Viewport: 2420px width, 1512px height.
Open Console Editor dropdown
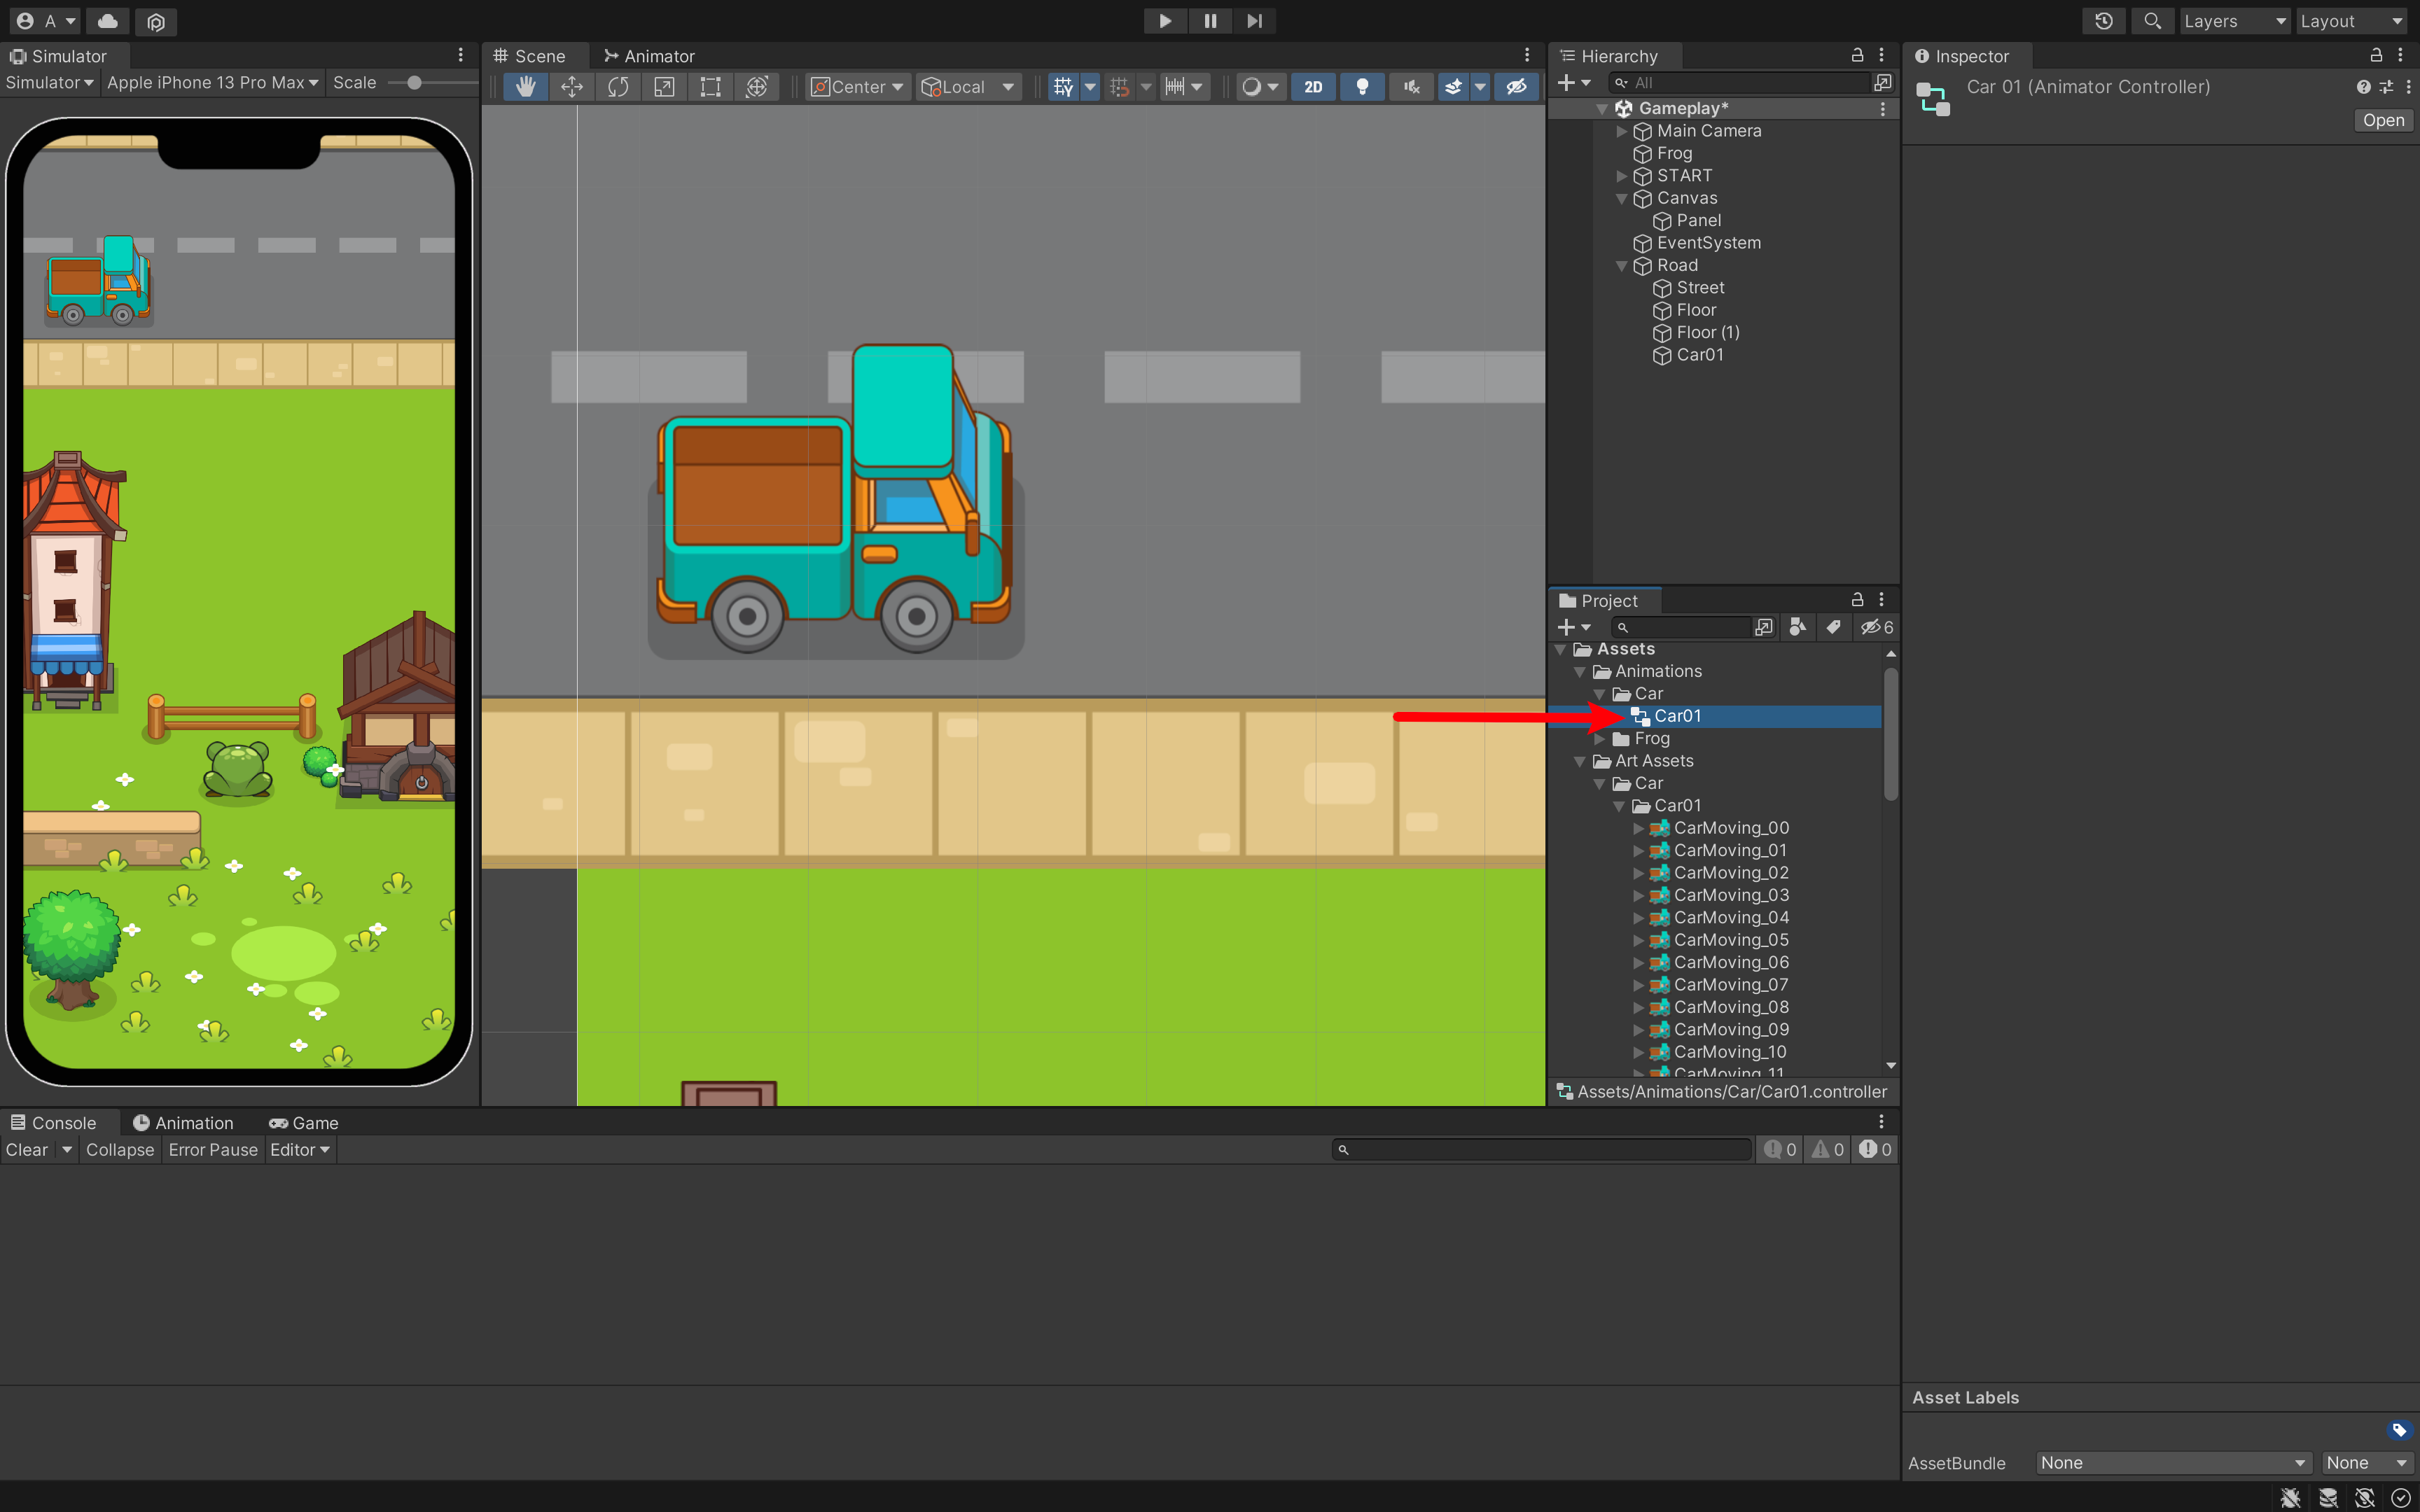click(x=300, y=1150)
